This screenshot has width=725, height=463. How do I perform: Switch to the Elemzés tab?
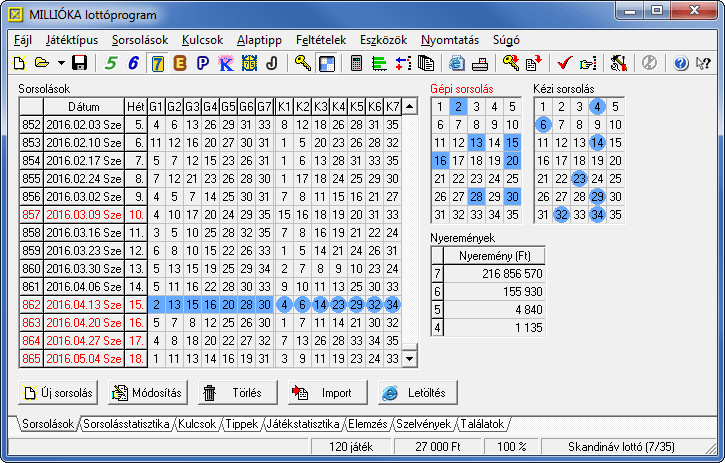(x=368, y=424)
